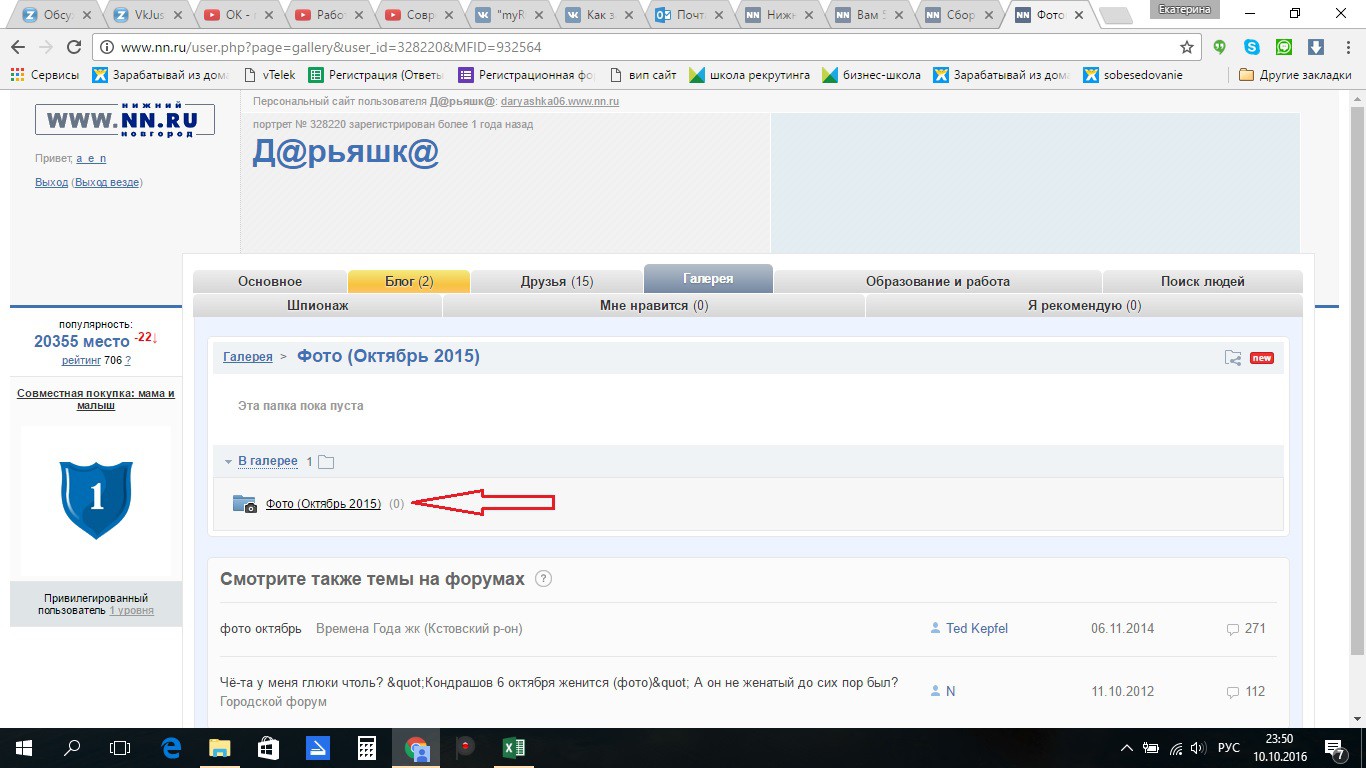The image size is (1366, 768).
Task: Select the 'Шпионаж' tab
Action: click(317, 305)
